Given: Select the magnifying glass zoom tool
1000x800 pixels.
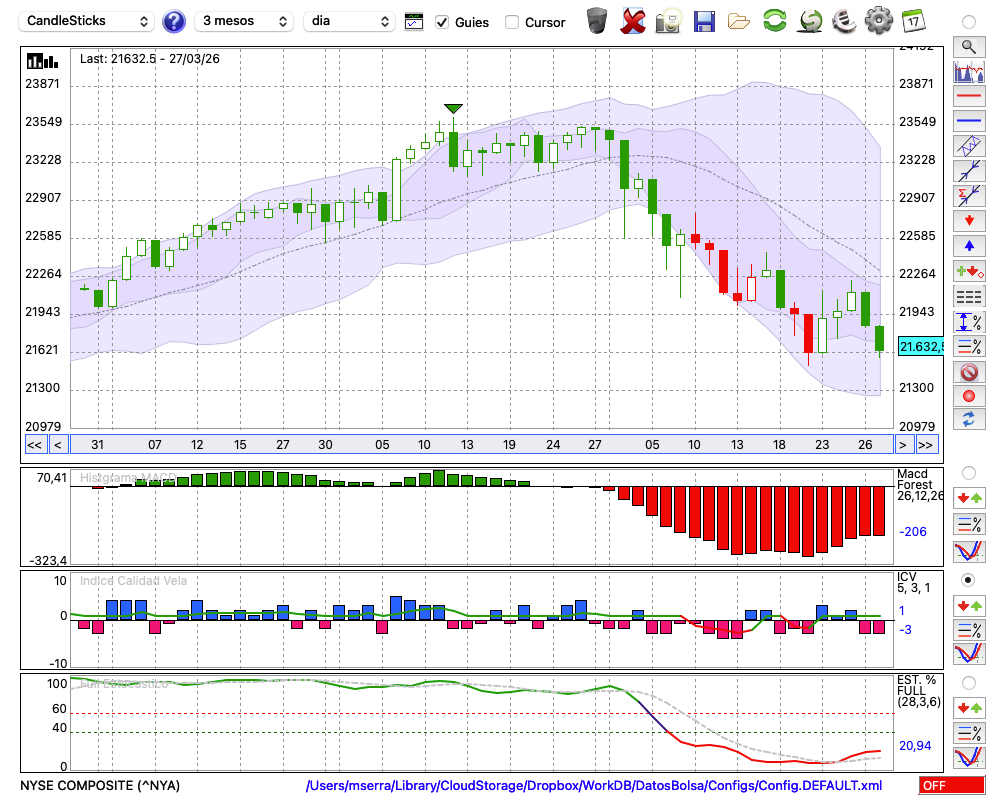Looking at the screenshot, I should (969, 47).
